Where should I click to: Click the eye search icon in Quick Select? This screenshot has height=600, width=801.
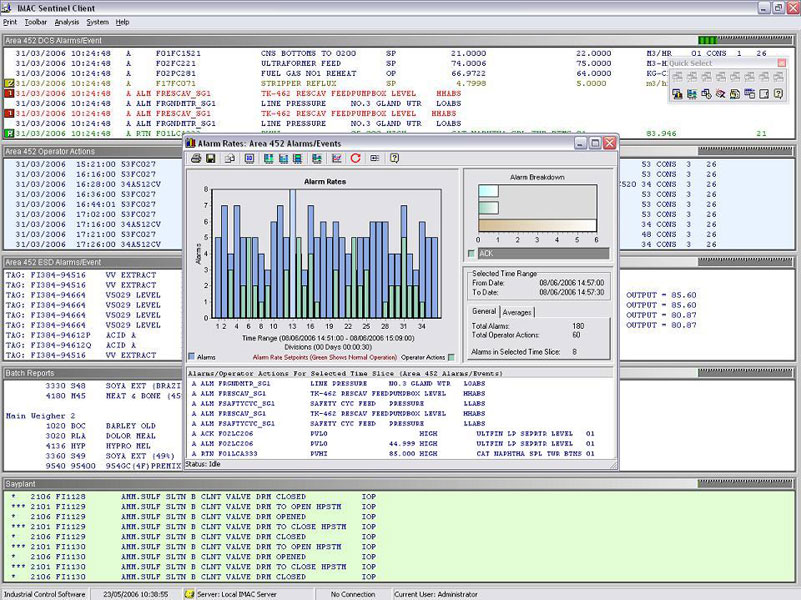click(x=720, y=94)
